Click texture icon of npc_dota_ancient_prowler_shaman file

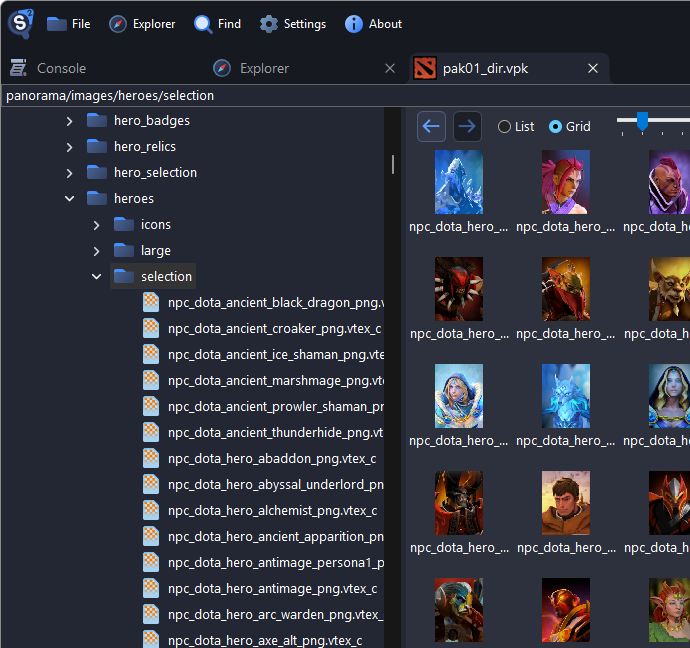[151, 406]
